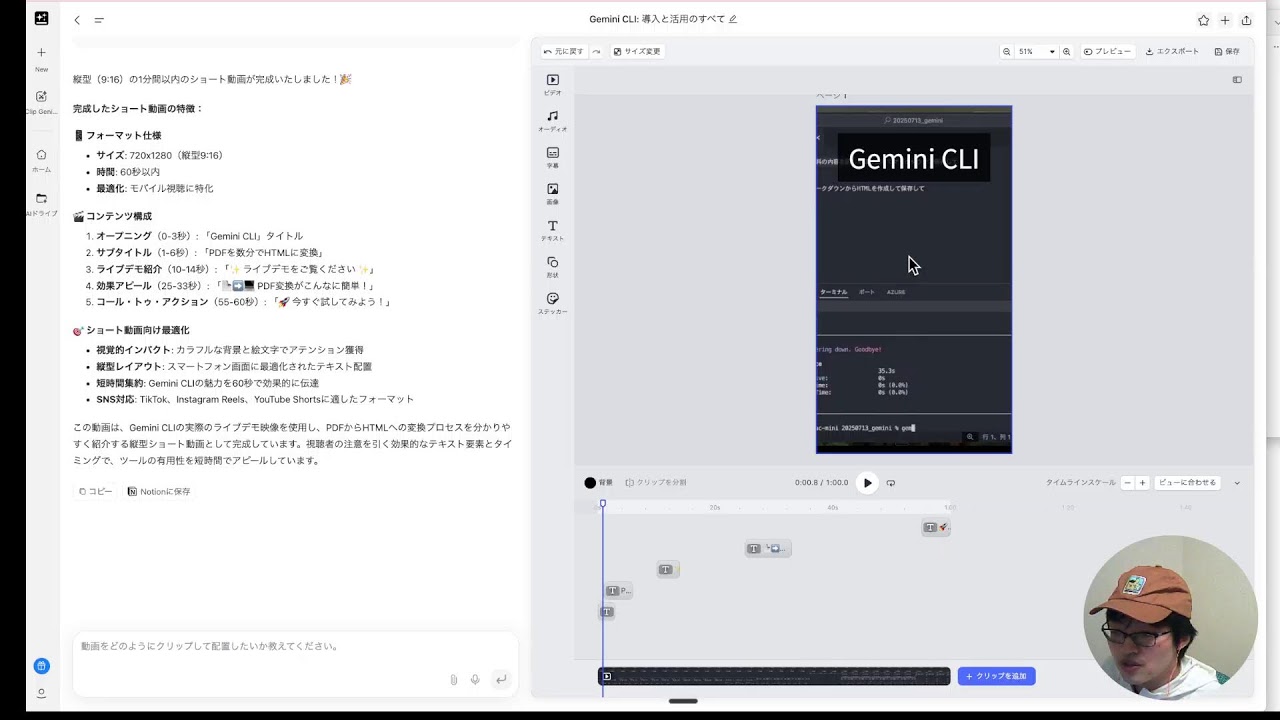Play the video timeline

[x=867, y=483]
